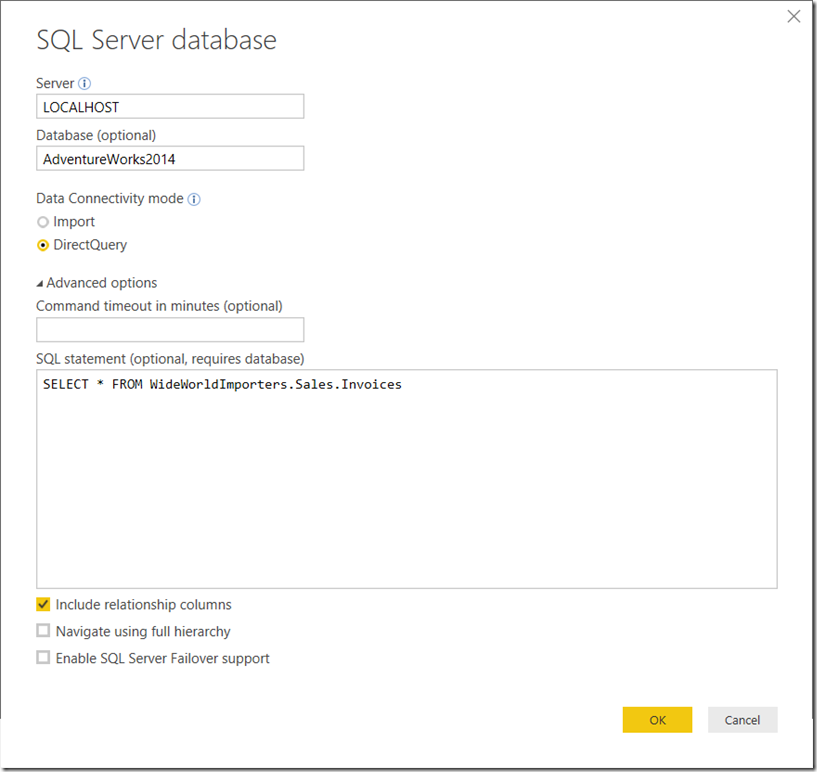Cancel the SQL Server database dialog

(x=742, y=720)
